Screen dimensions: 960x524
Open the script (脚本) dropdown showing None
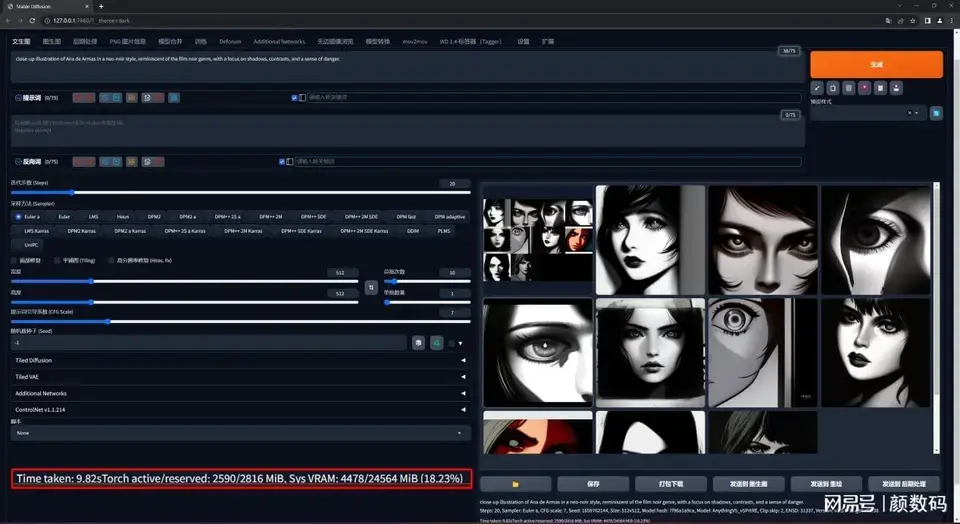point(240,433)
